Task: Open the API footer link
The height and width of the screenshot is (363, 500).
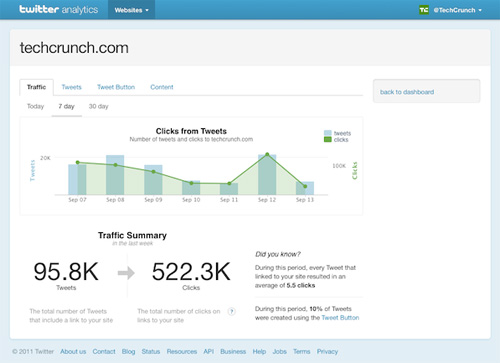Action: [x=209, y=351]
